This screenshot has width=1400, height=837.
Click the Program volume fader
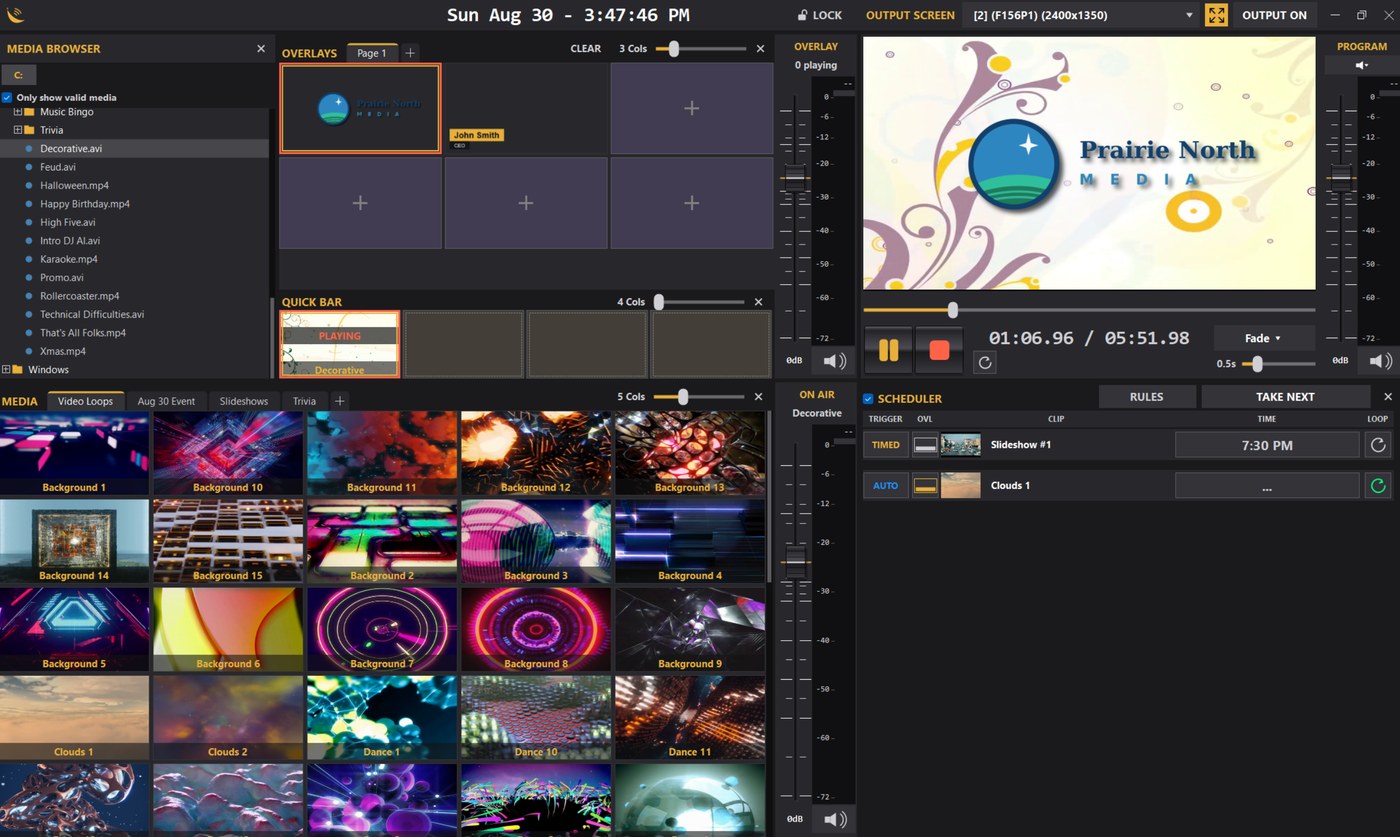(x=1340, y=179)
